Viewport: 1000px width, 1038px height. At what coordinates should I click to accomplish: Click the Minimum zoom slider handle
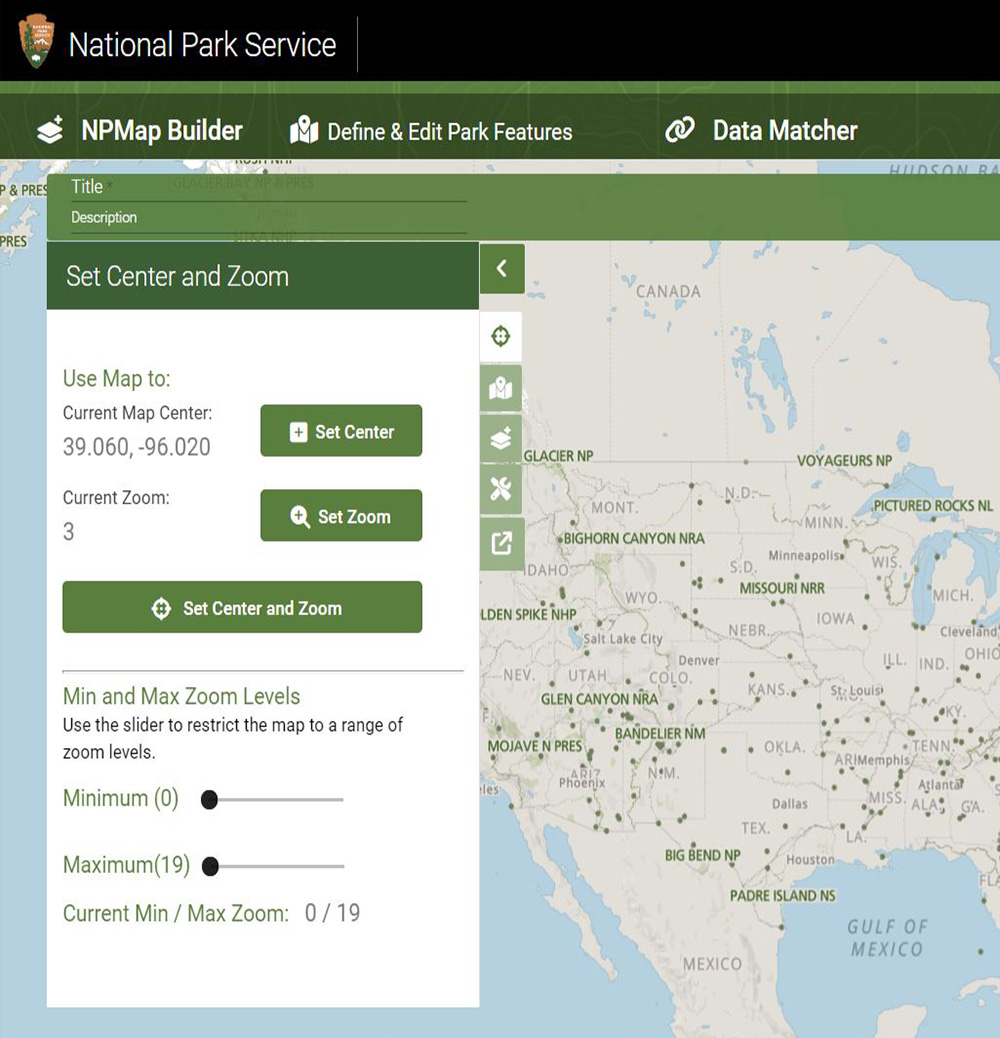(x=209, y=800)
